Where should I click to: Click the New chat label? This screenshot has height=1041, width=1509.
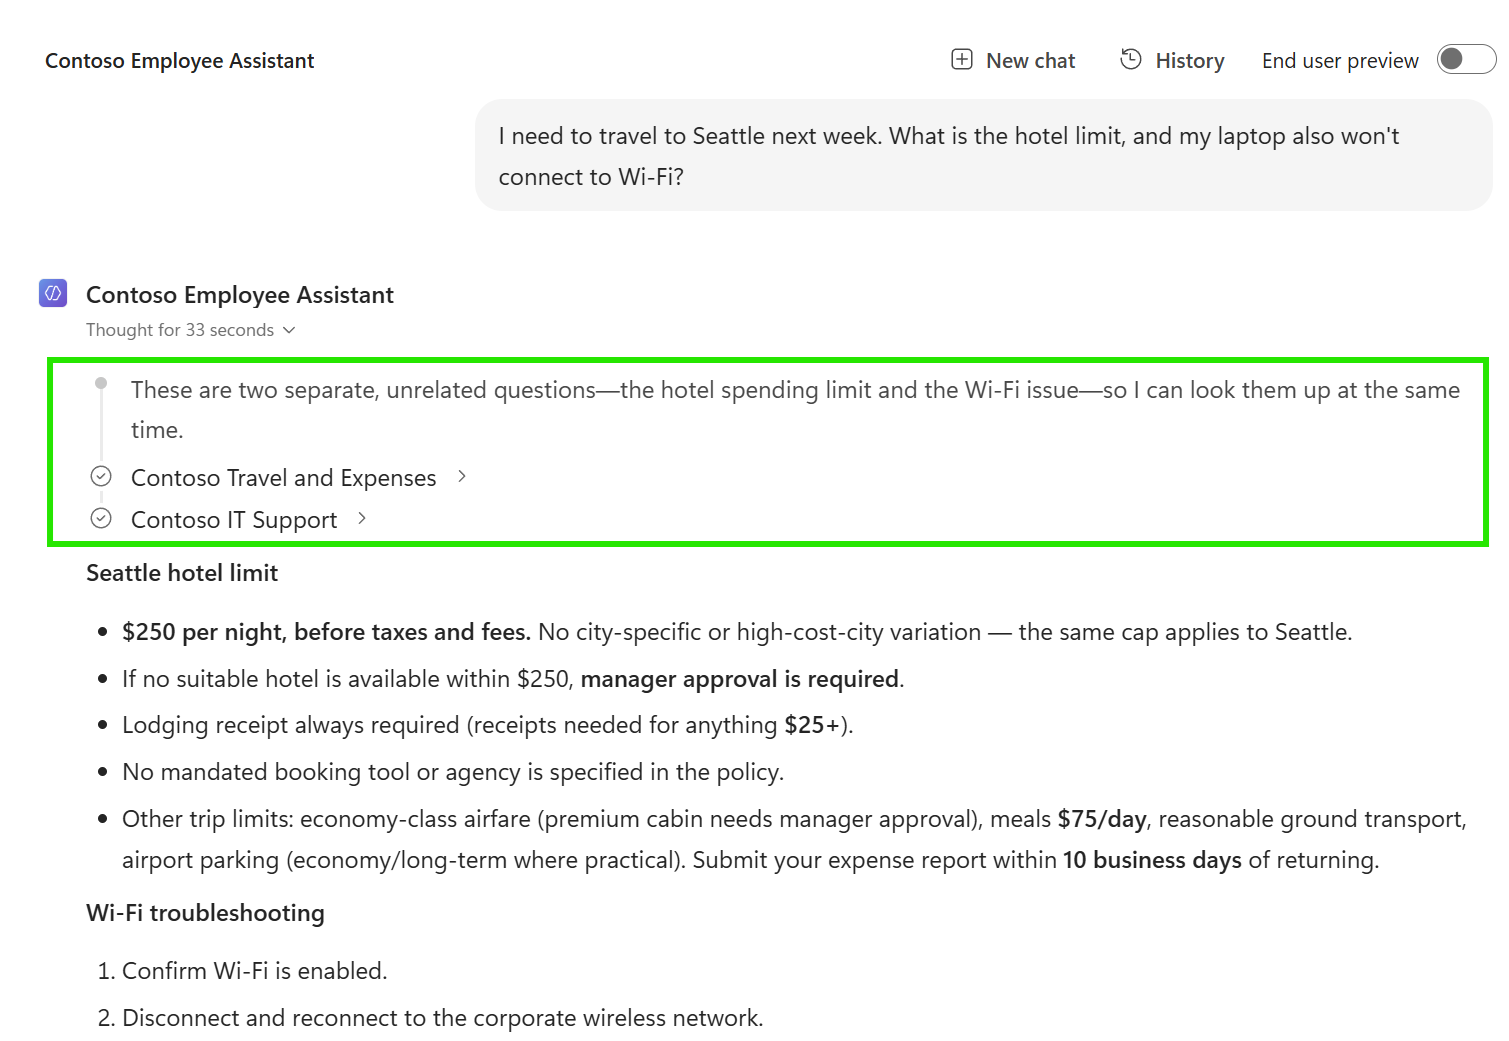click(x=1030, y=61)
